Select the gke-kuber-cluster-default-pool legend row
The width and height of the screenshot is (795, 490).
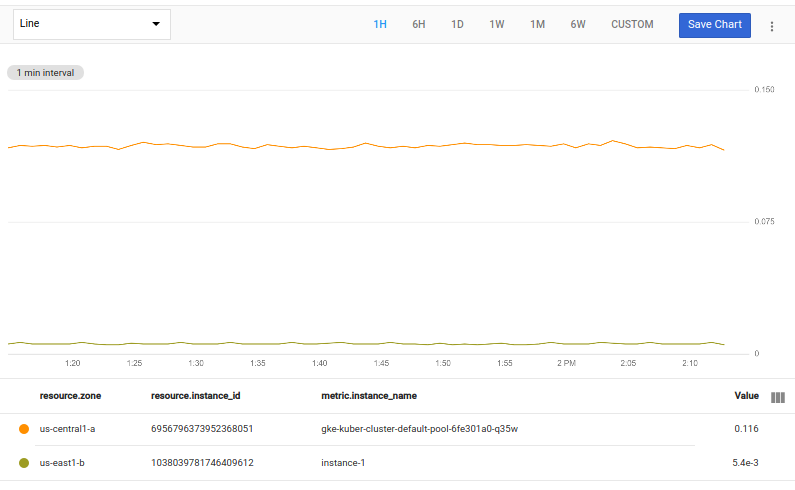pos(419,429)
